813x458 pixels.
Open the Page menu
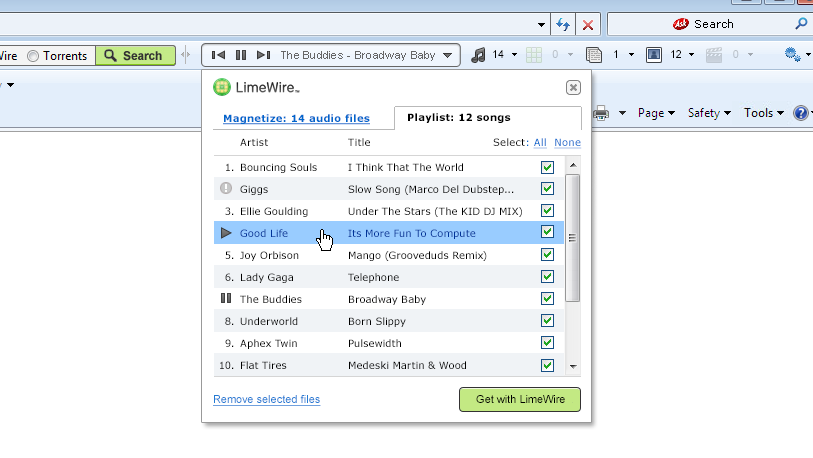coord(656,113)
